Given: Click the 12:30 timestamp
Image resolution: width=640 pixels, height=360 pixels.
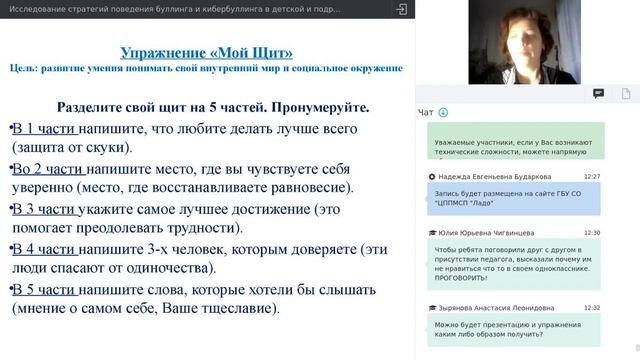Looking at the screenshot, I should [592, 233].
